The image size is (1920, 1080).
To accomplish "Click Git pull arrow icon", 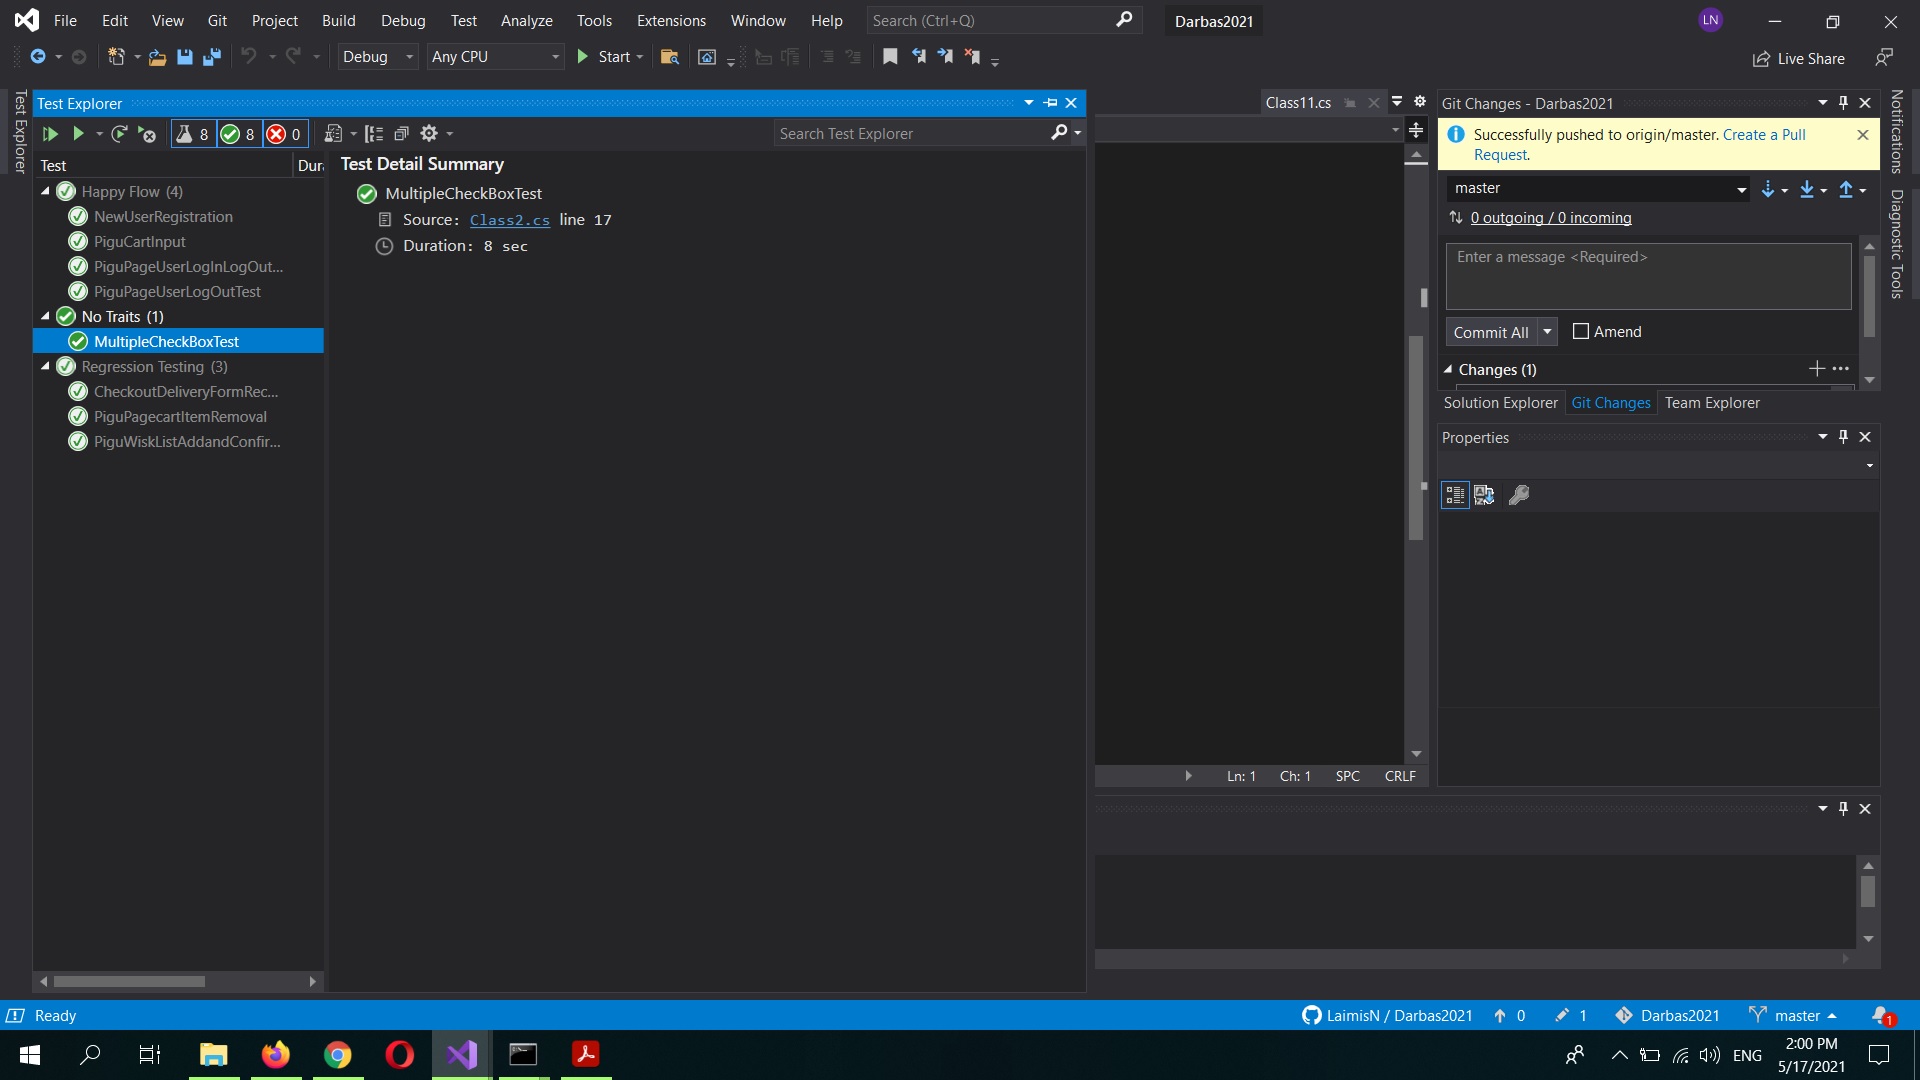I will (1807, 189).
